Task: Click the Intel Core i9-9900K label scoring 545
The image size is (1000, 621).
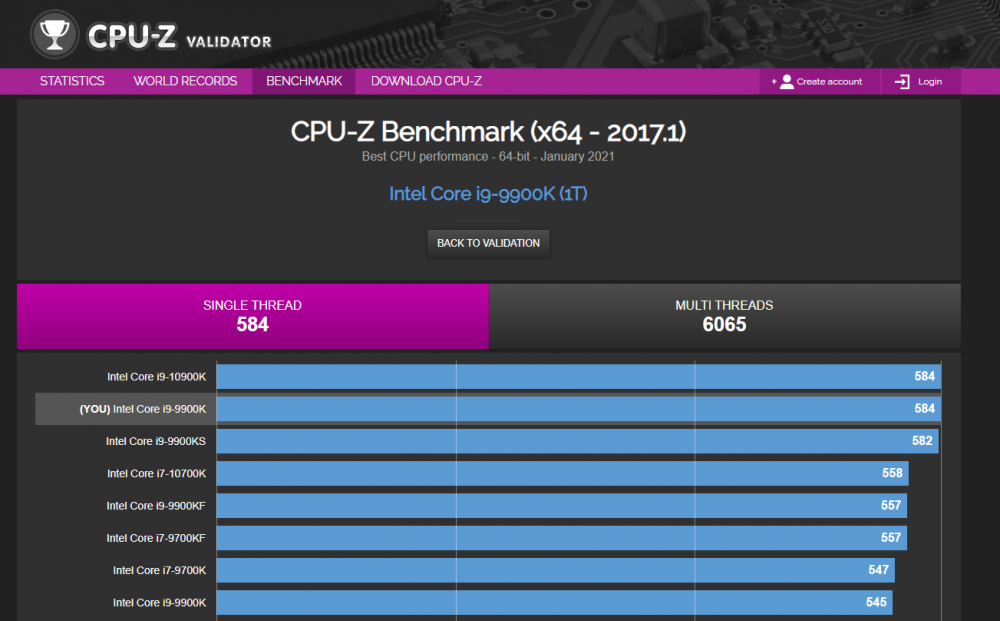Action: (x=159, y=603)
